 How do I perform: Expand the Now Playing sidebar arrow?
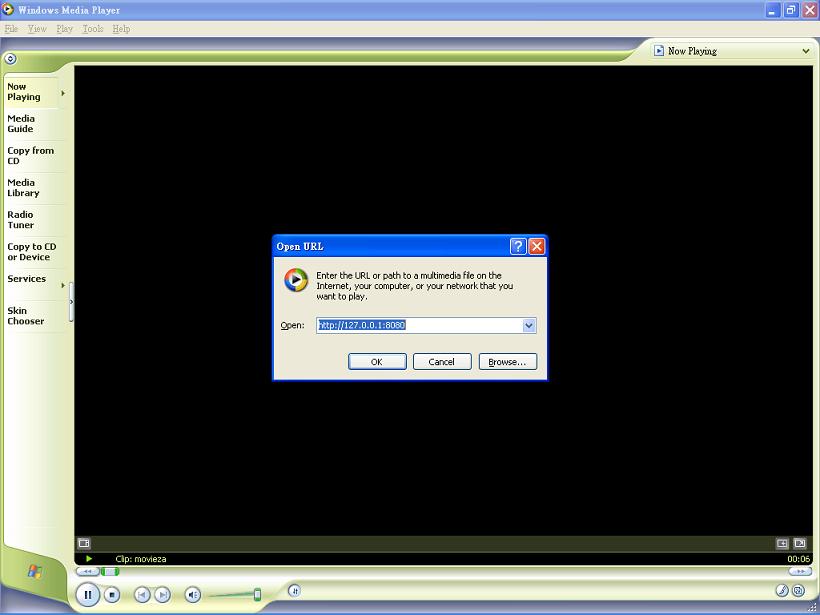(63, 93)
